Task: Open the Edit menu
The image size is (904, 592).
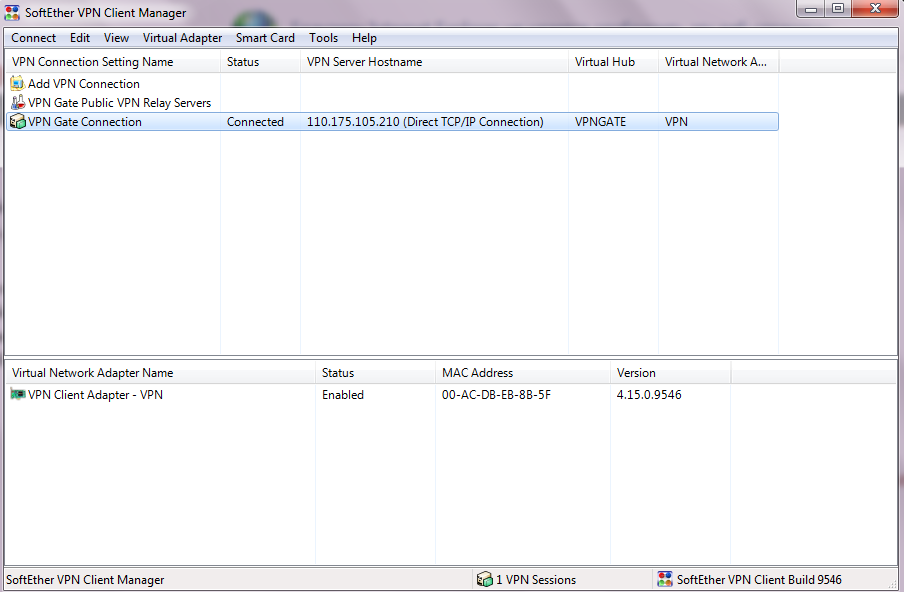Action: [x=80, y=38]
